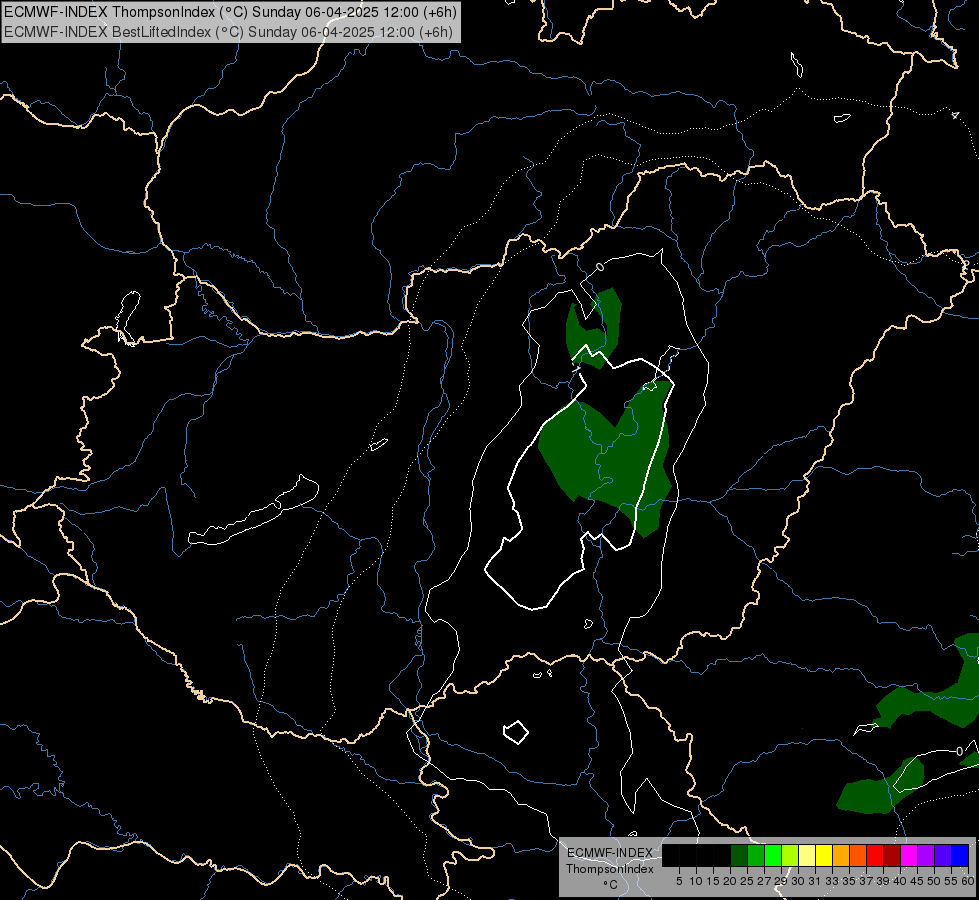Select the medium green 25–27 legend swatch

(756, 855)
